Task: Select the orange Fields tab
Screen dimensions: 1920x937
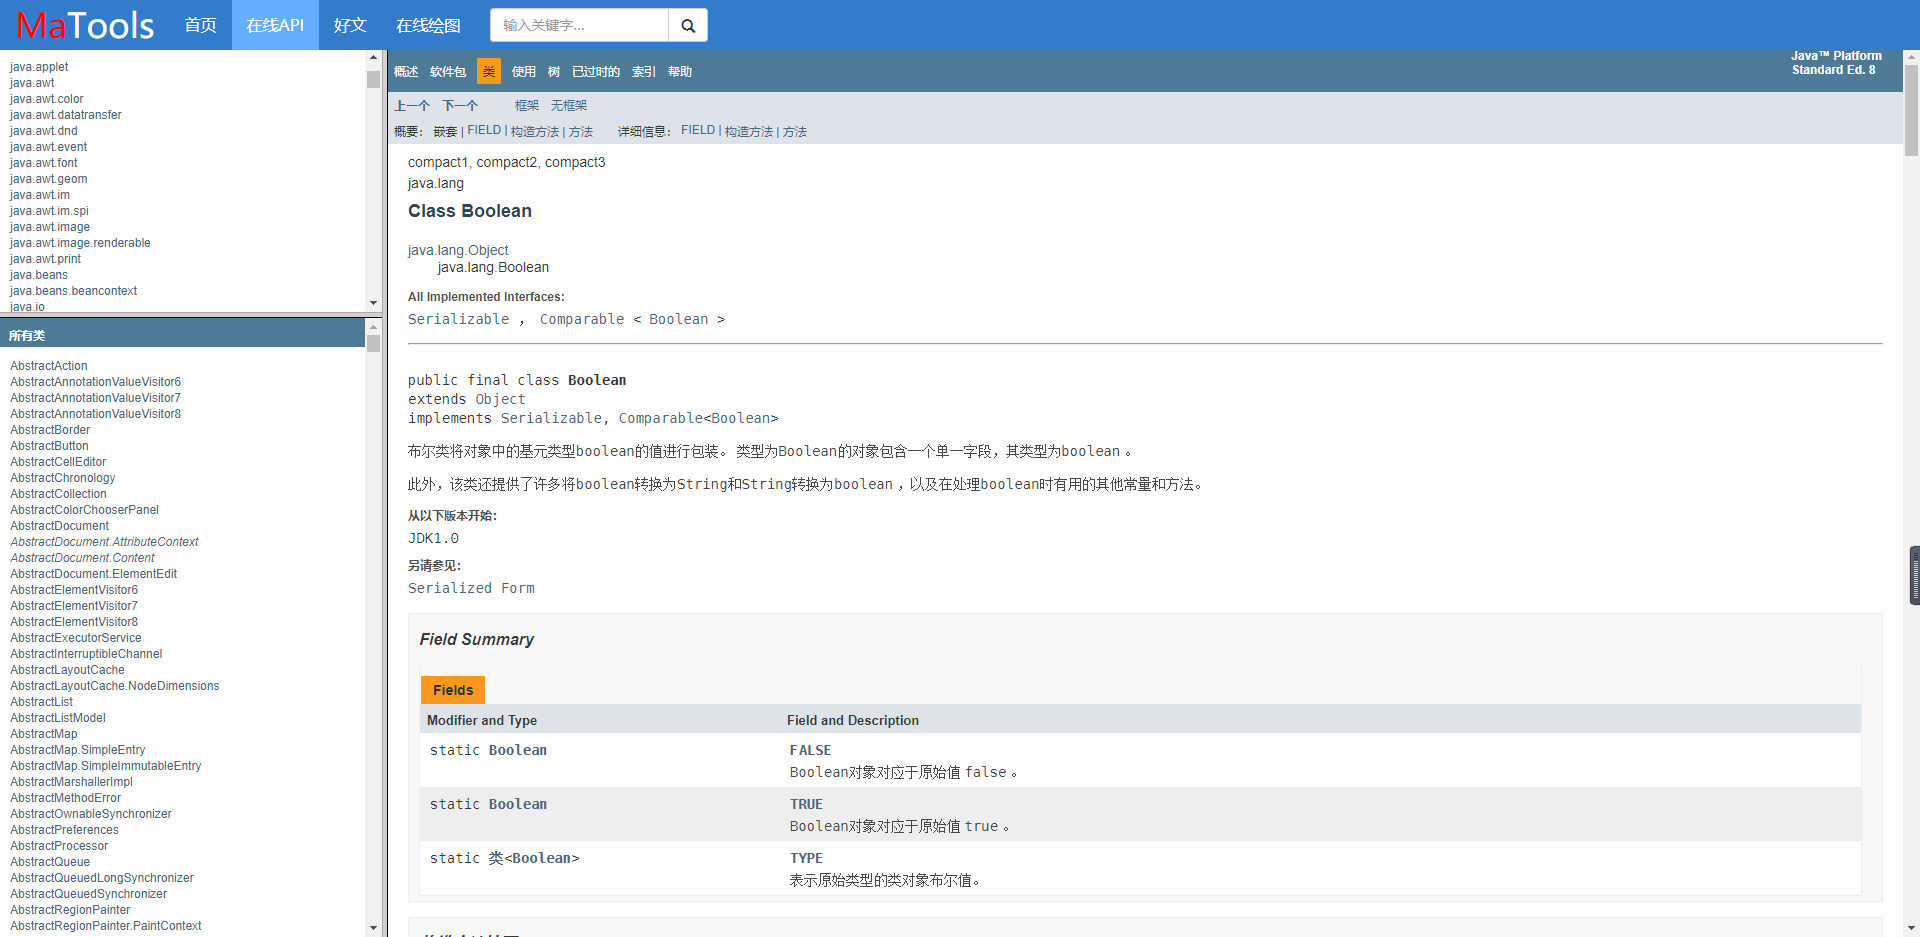Action: pyautogui.click(x=453, y=690)
